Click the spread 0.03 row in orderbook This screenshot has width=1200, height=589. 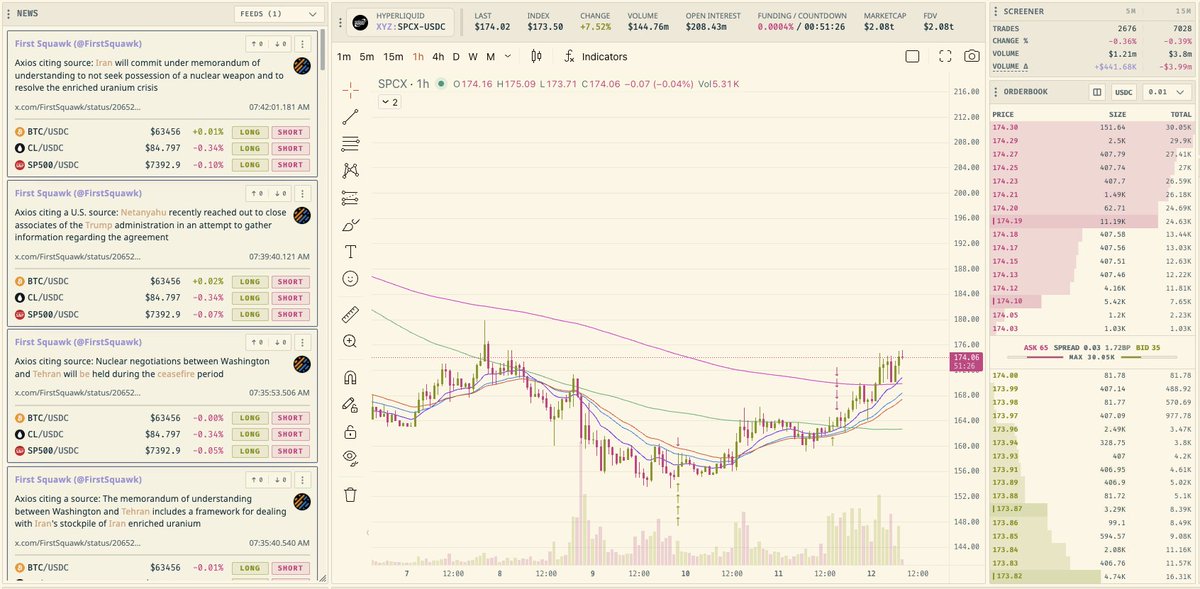(1092, 347)
